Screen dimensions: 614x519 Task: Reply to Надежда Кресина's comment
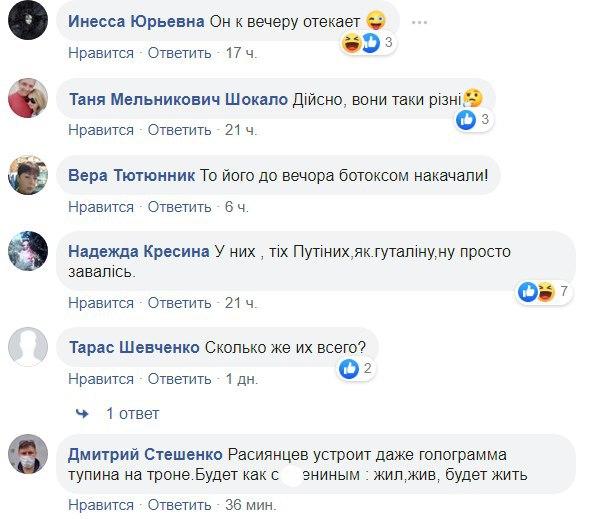[180, 302]
